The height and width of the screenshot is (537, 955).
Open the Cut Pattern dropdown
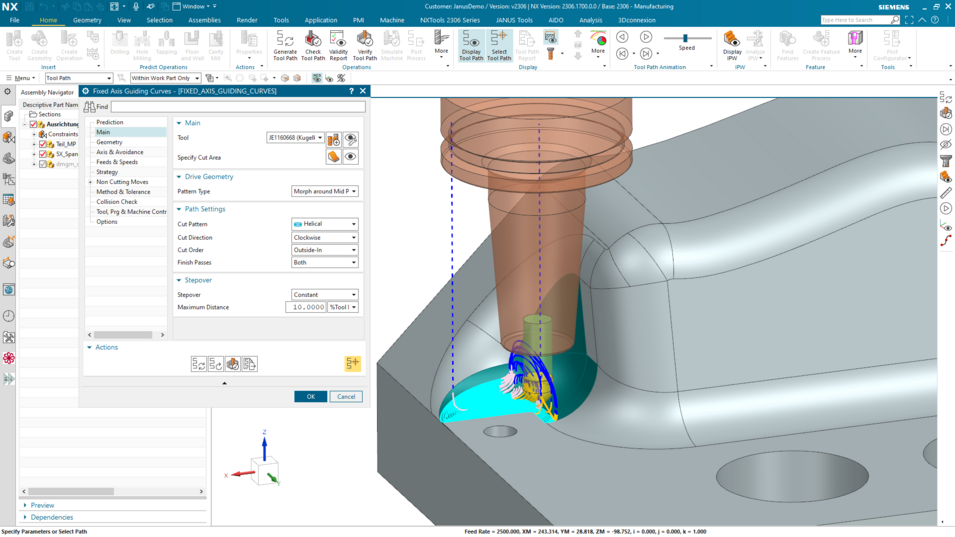(x=325, y=224)
